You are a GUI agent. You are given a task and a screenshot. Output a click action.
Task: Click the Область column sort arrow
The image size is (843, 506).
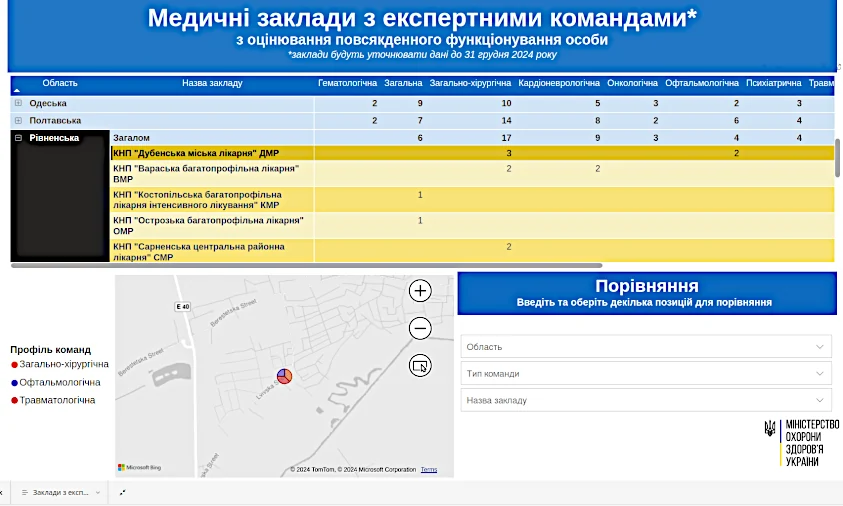(x=16, y=90)
